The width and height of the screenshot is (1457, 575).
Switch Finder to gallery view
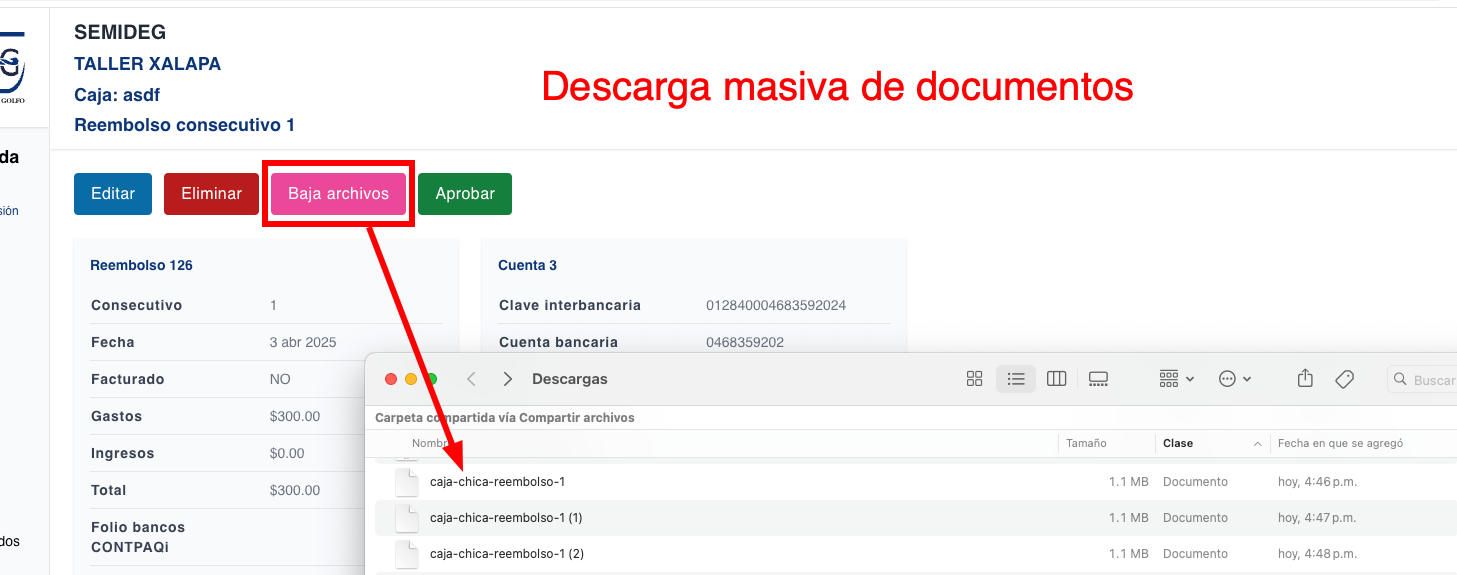click(x=1098, y=379)
